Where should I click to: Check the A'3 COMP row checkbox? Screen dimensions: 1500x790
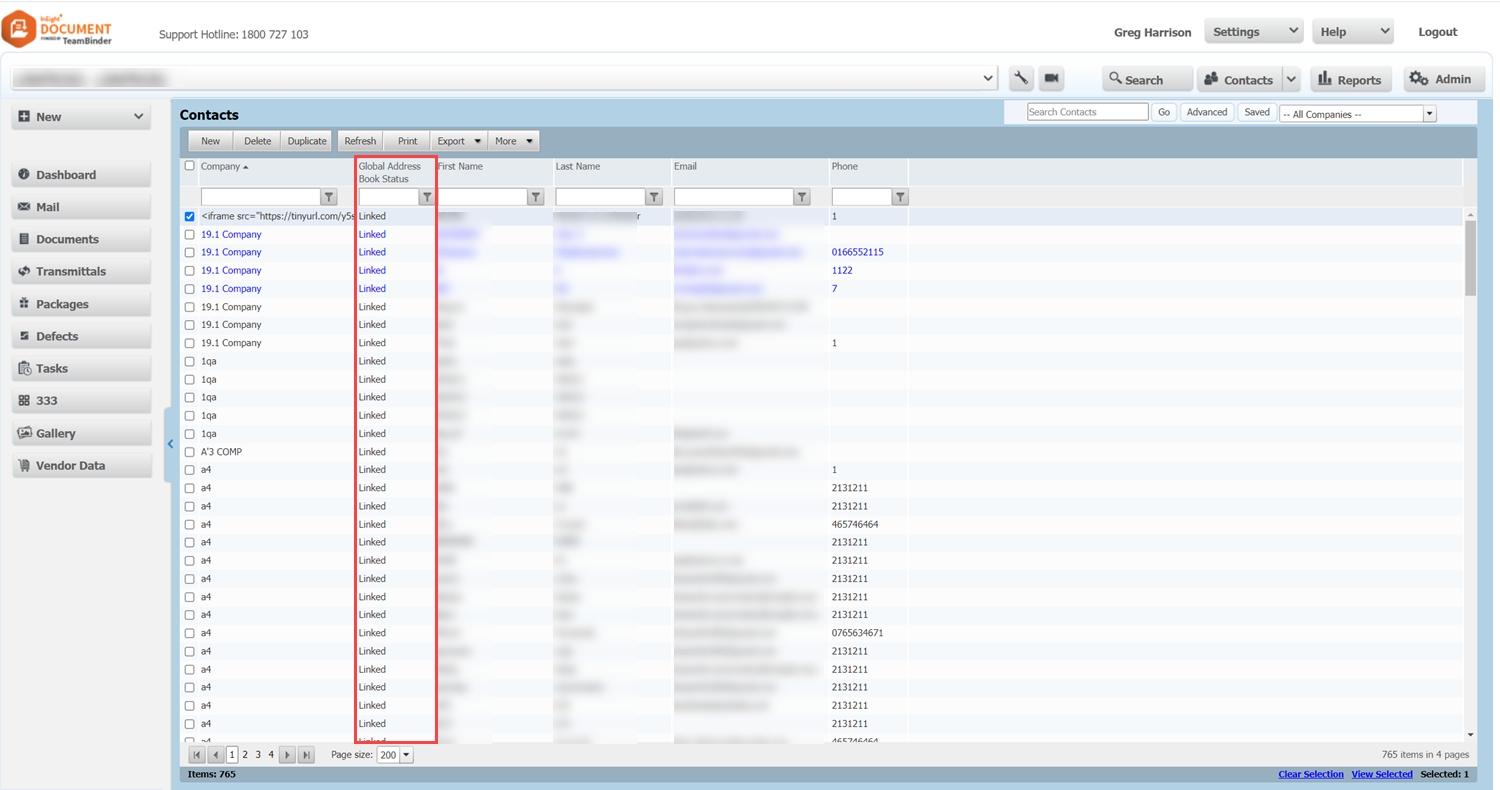(x=190, y=452)
